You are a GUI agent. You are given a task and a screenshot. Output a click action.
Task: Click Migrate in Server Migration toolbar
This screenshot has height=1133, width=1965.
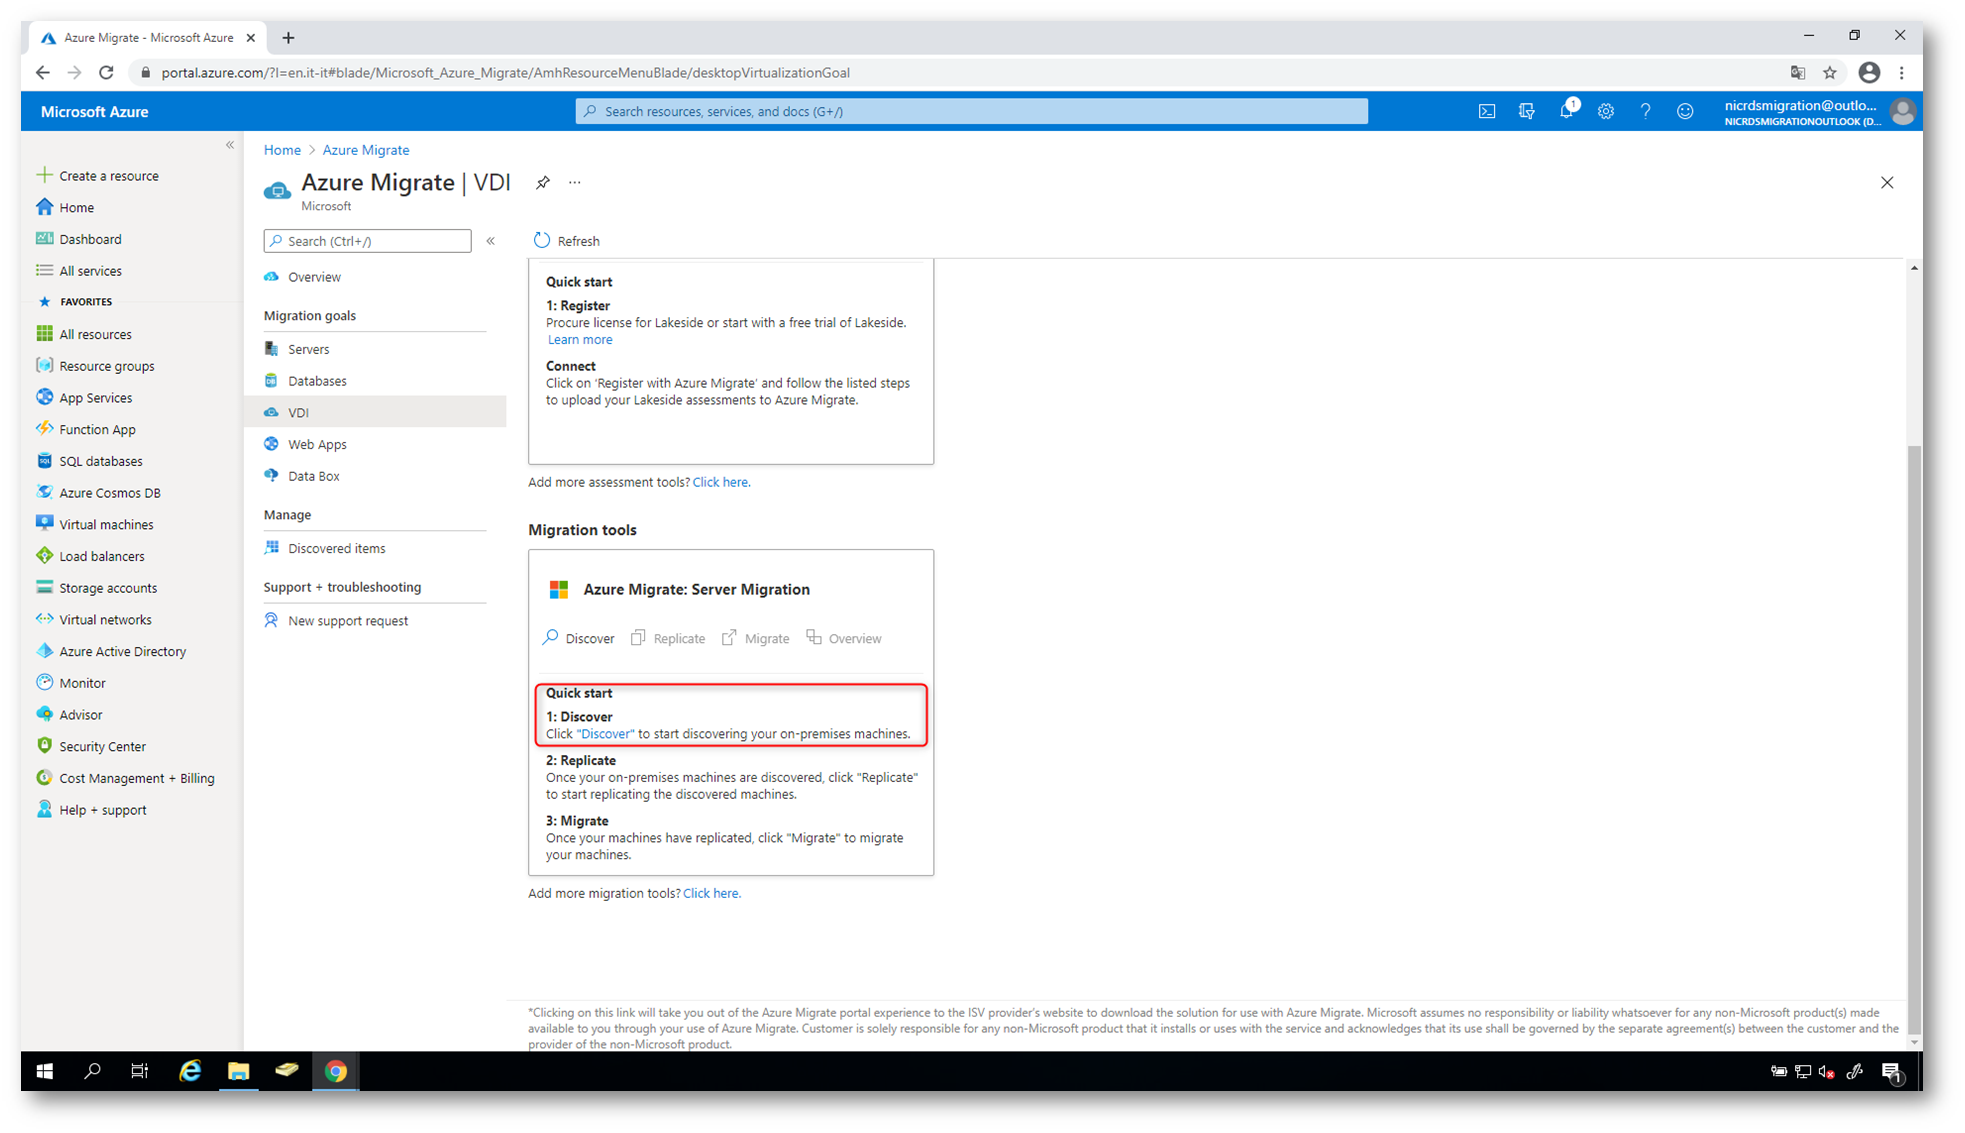[755, 638]
